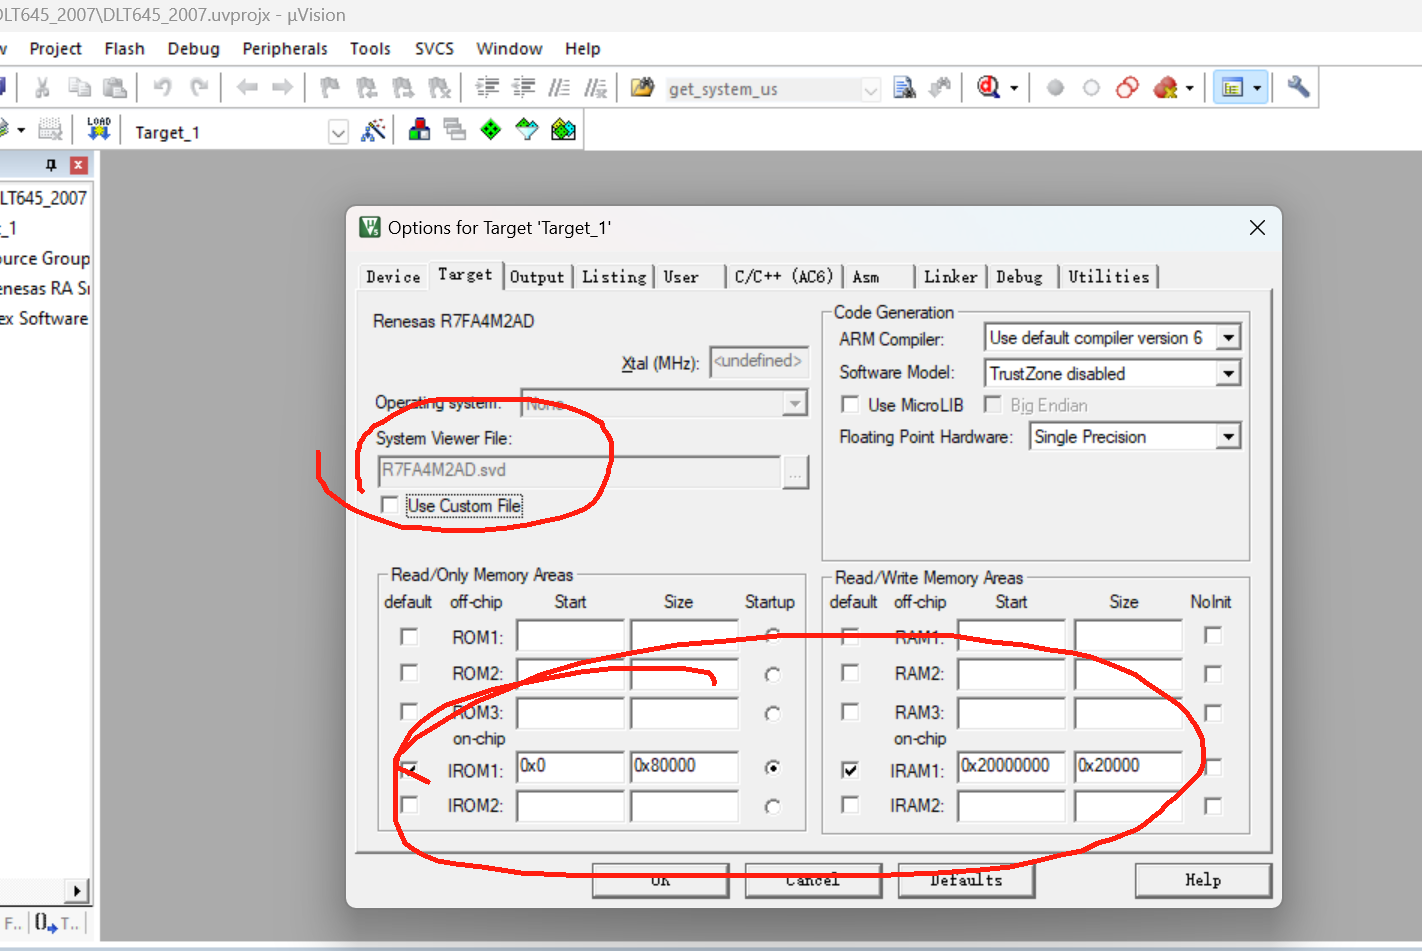
Task: Navigate forwards with the right arrow icon
Action: point(283,88)
